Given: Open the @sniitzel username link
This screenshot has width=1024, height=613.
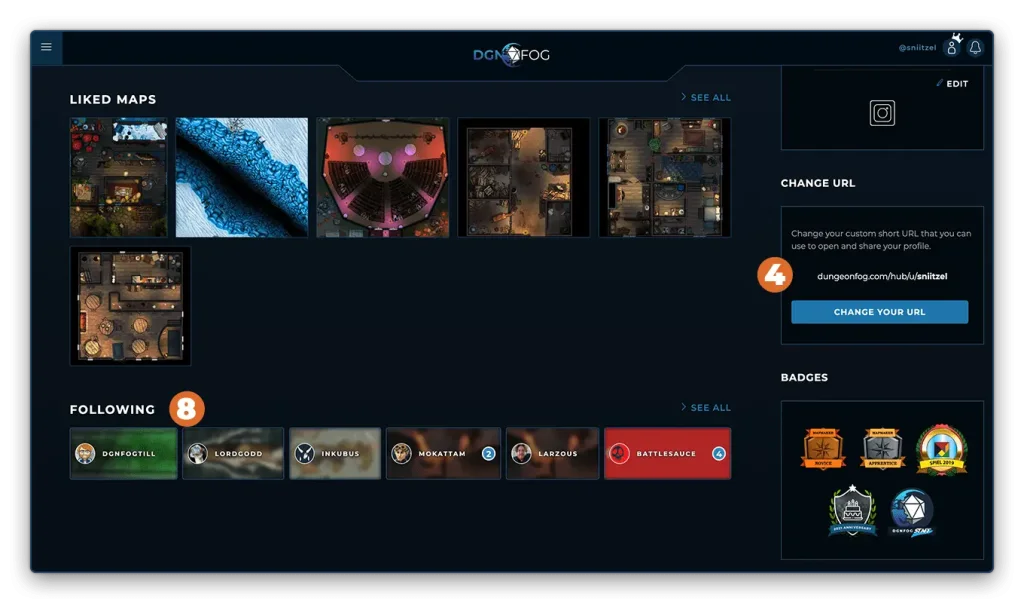Looking at the screenshot, I should (917, 48).
